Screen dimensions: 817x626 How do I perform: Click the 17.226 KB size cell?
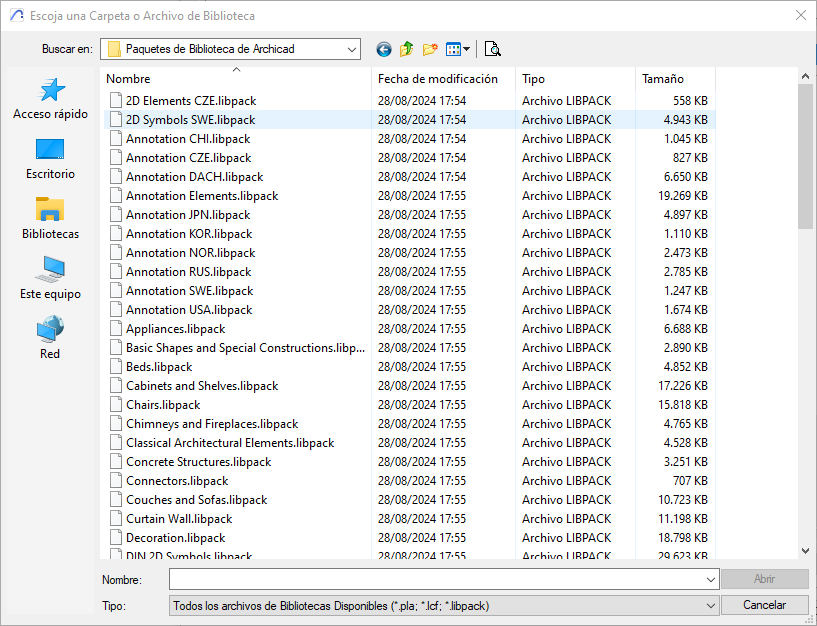(x=683, y=386)
